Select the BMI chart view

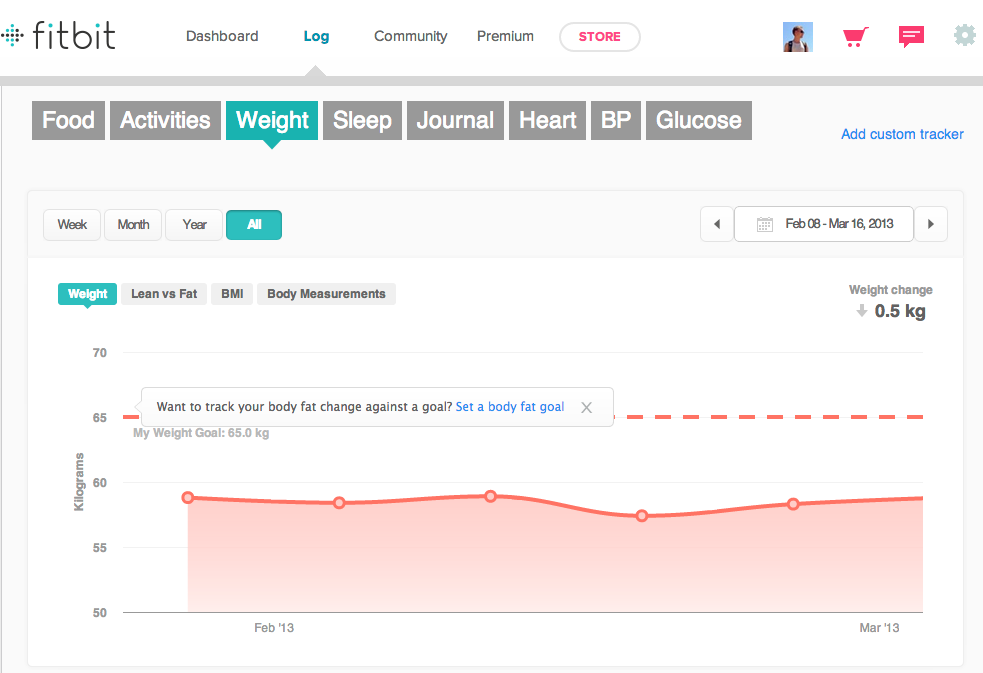(232, 294)
